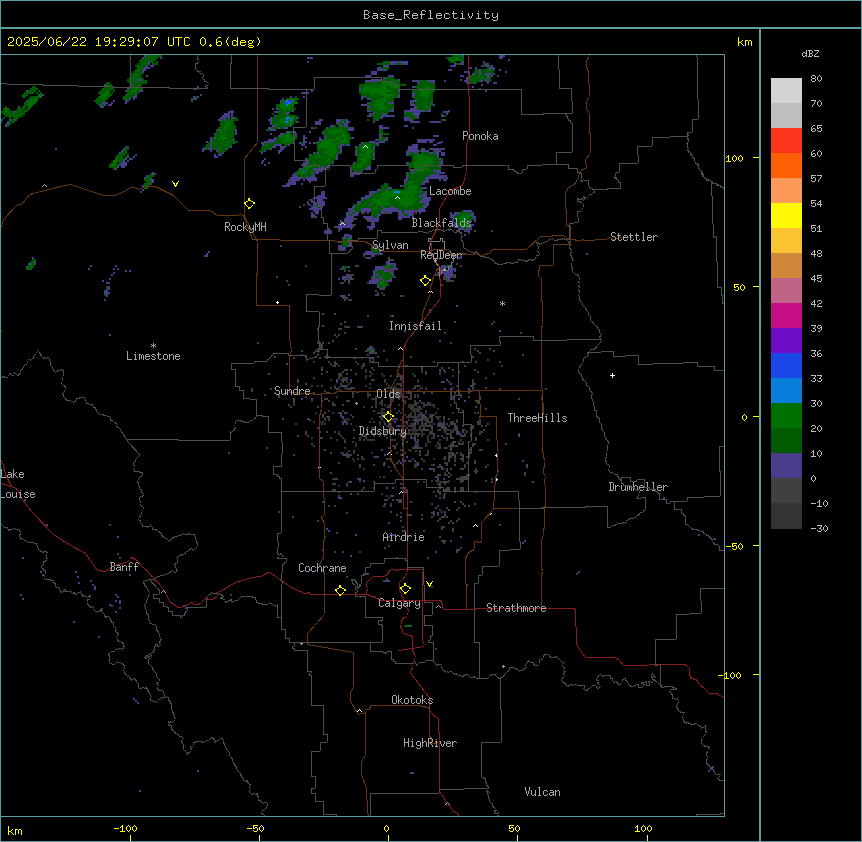Pick the red 60-65 dBZ legend band

pyautogui.click(x=786, y=141)
